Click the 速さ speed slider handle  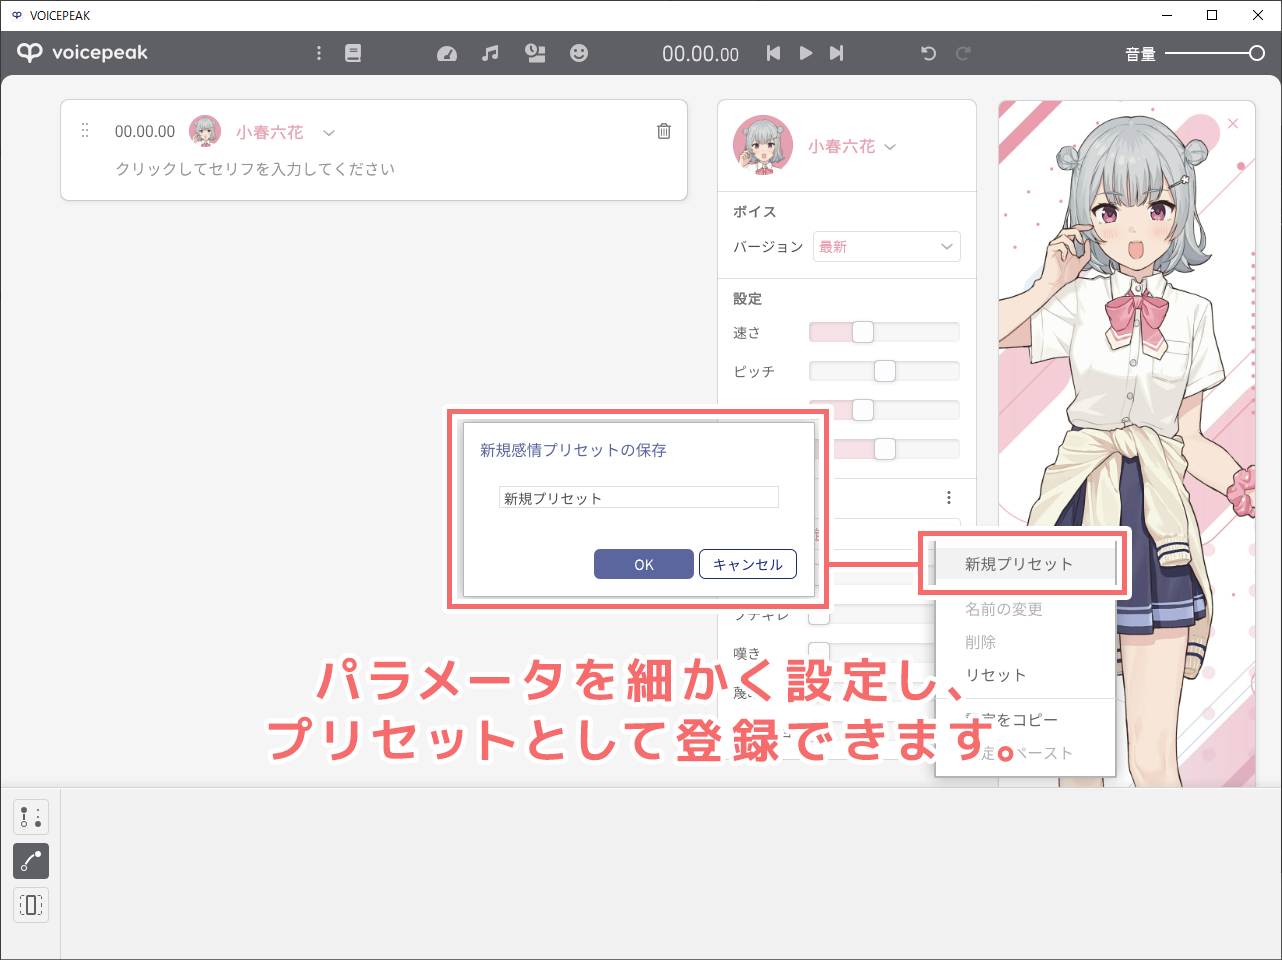point(863,332)
